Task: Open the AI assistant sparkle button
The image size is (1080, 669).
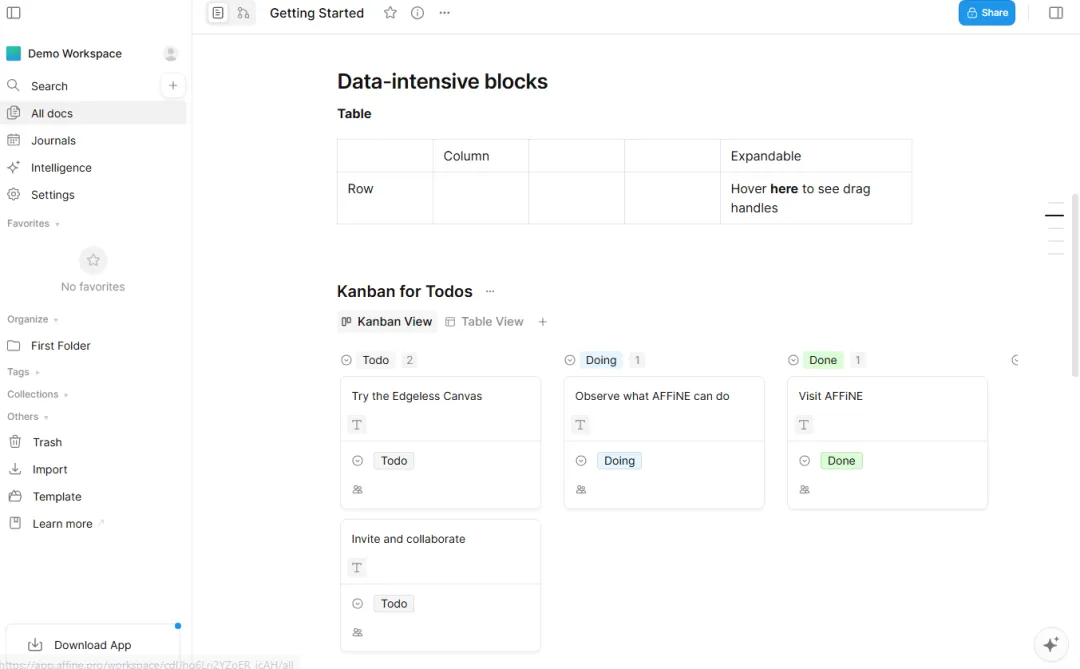Action: coord(1050,644)
